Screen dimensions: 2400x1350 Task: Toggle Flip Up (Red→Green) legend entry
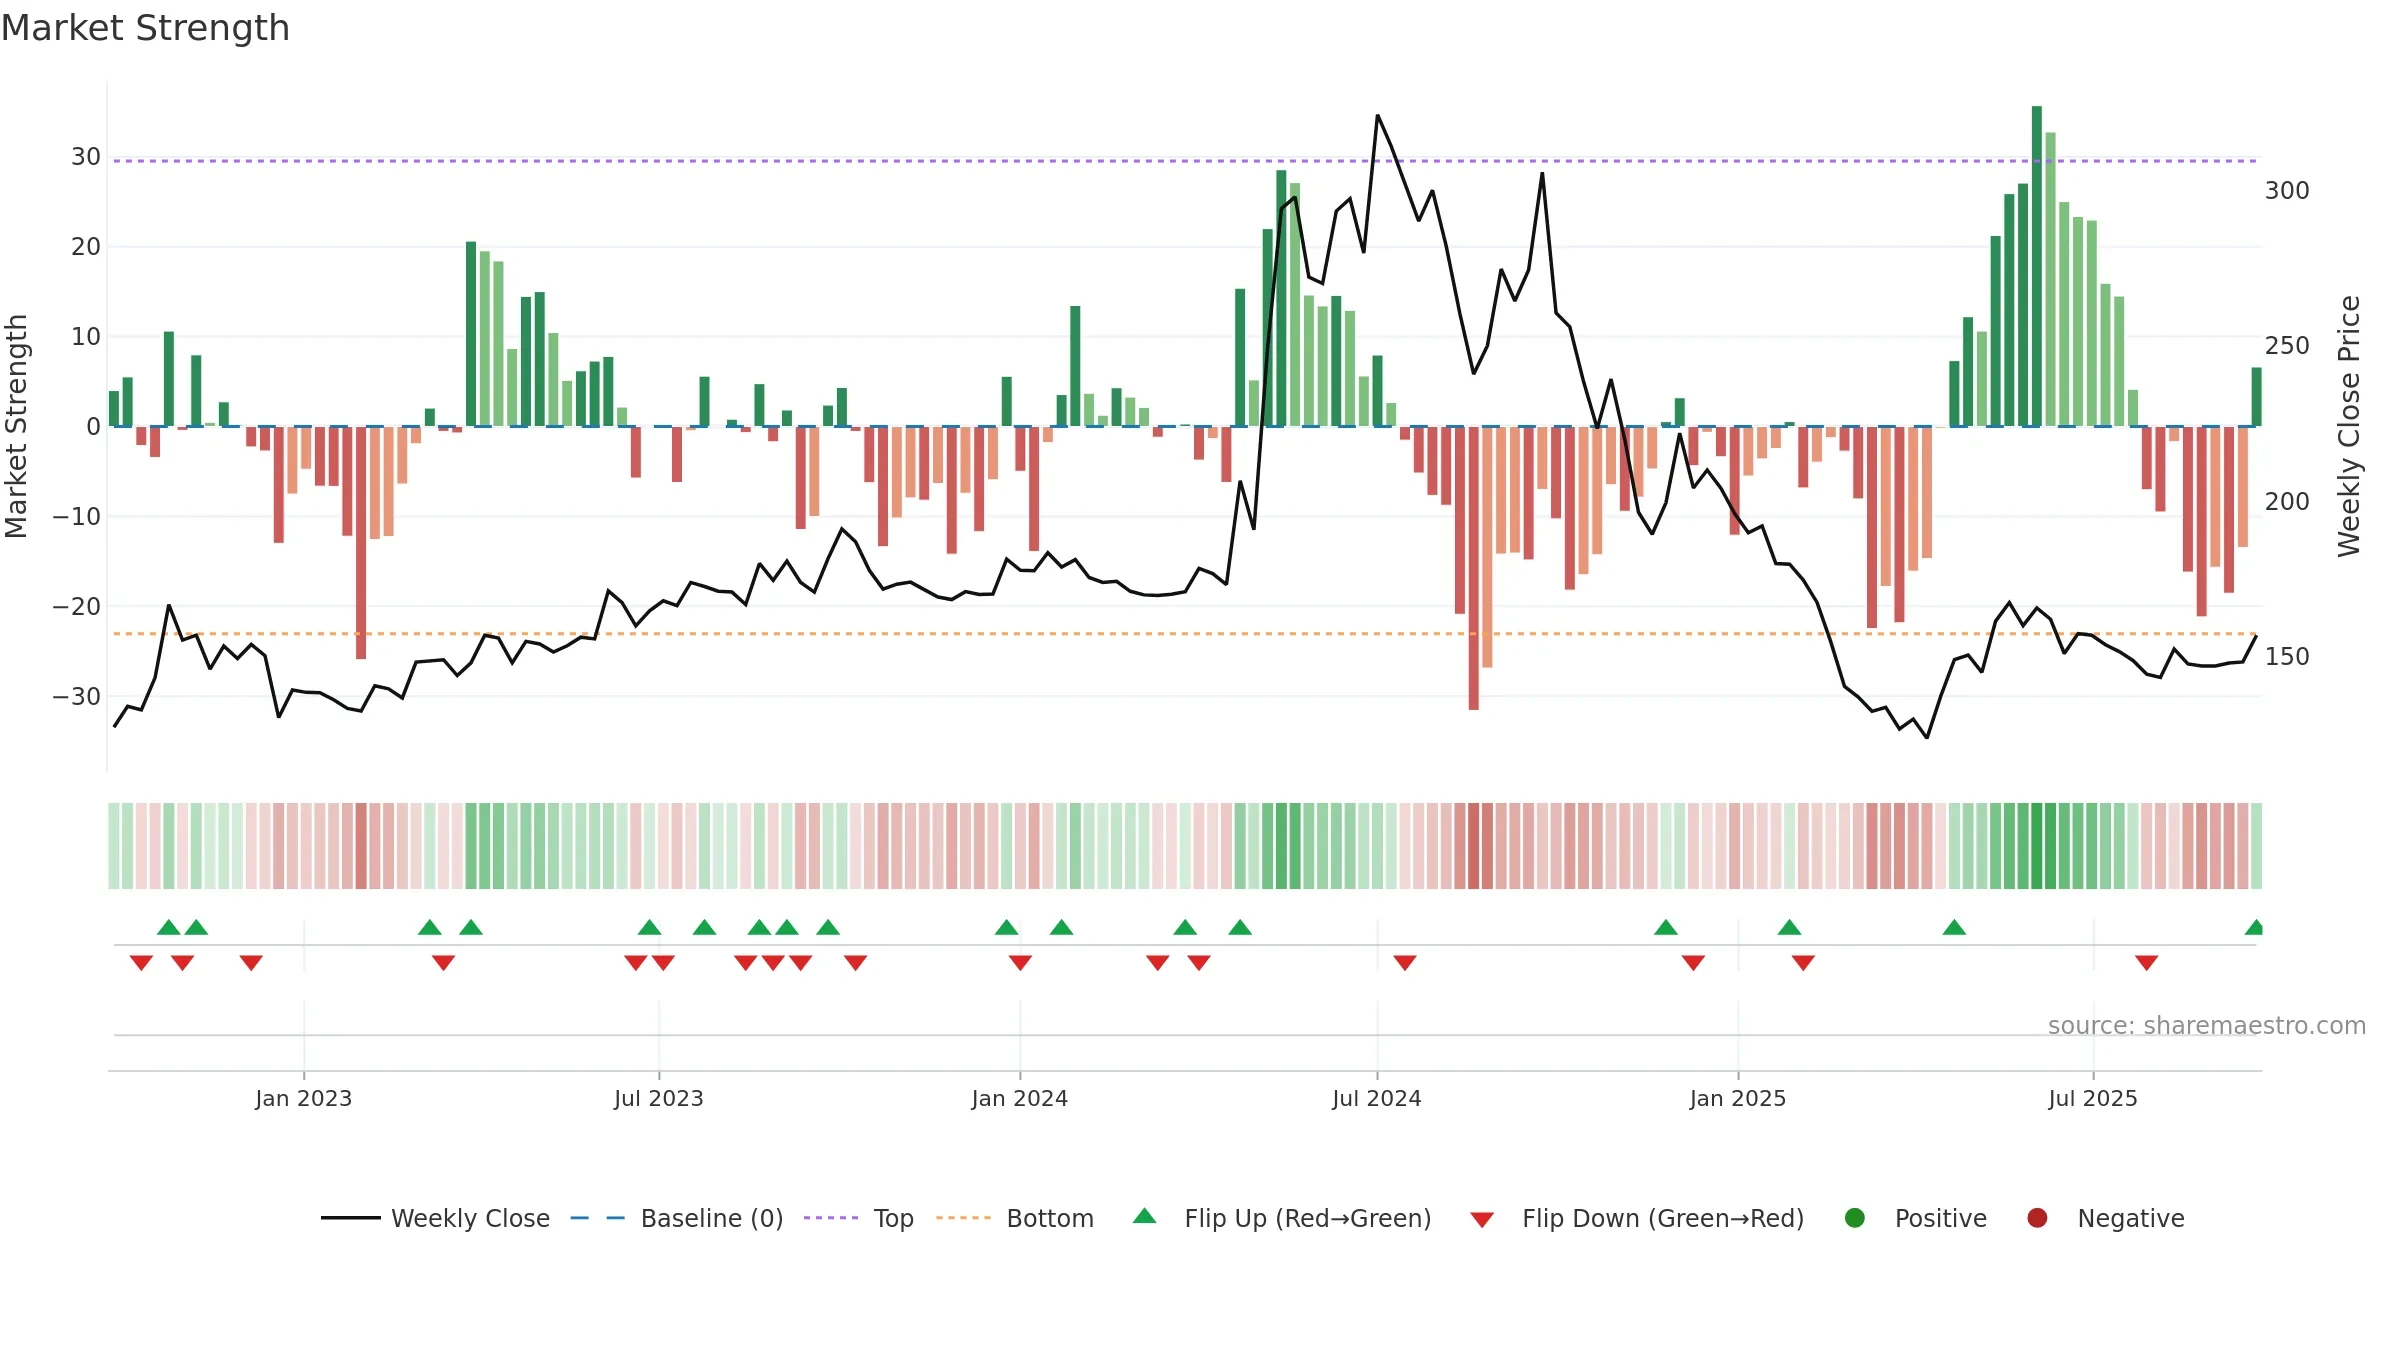(1282, 1218)
